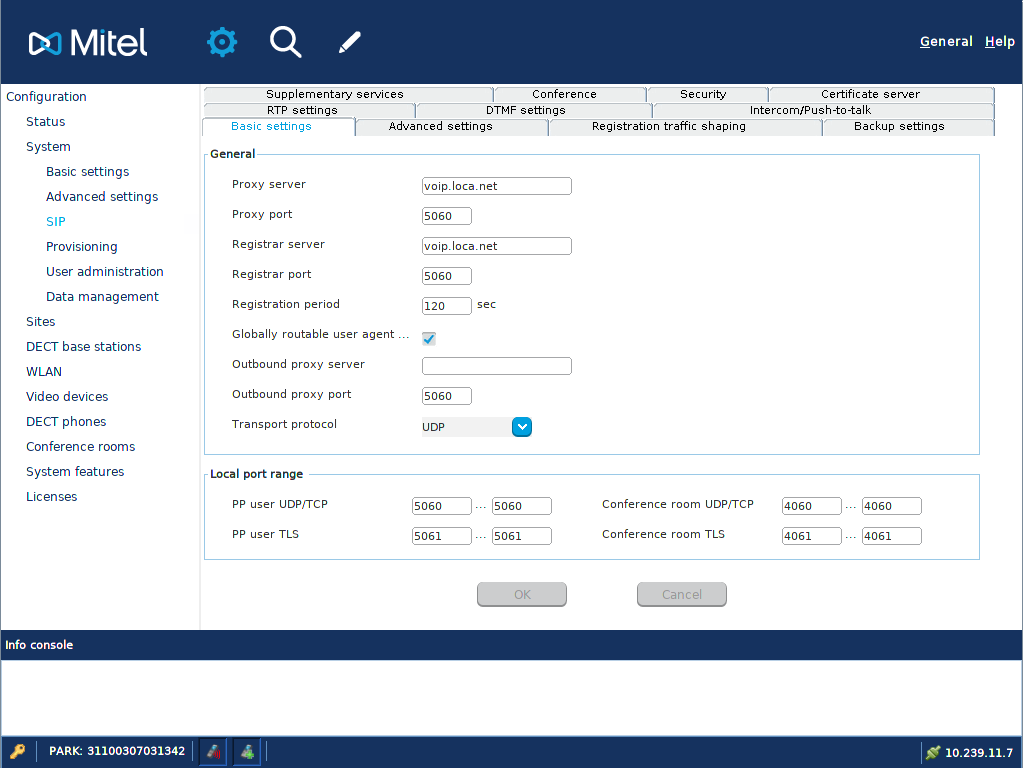Viewport: 1024px width, 768px height.
Task: Click the magnifying glass search icon
Action: [285, 42]
